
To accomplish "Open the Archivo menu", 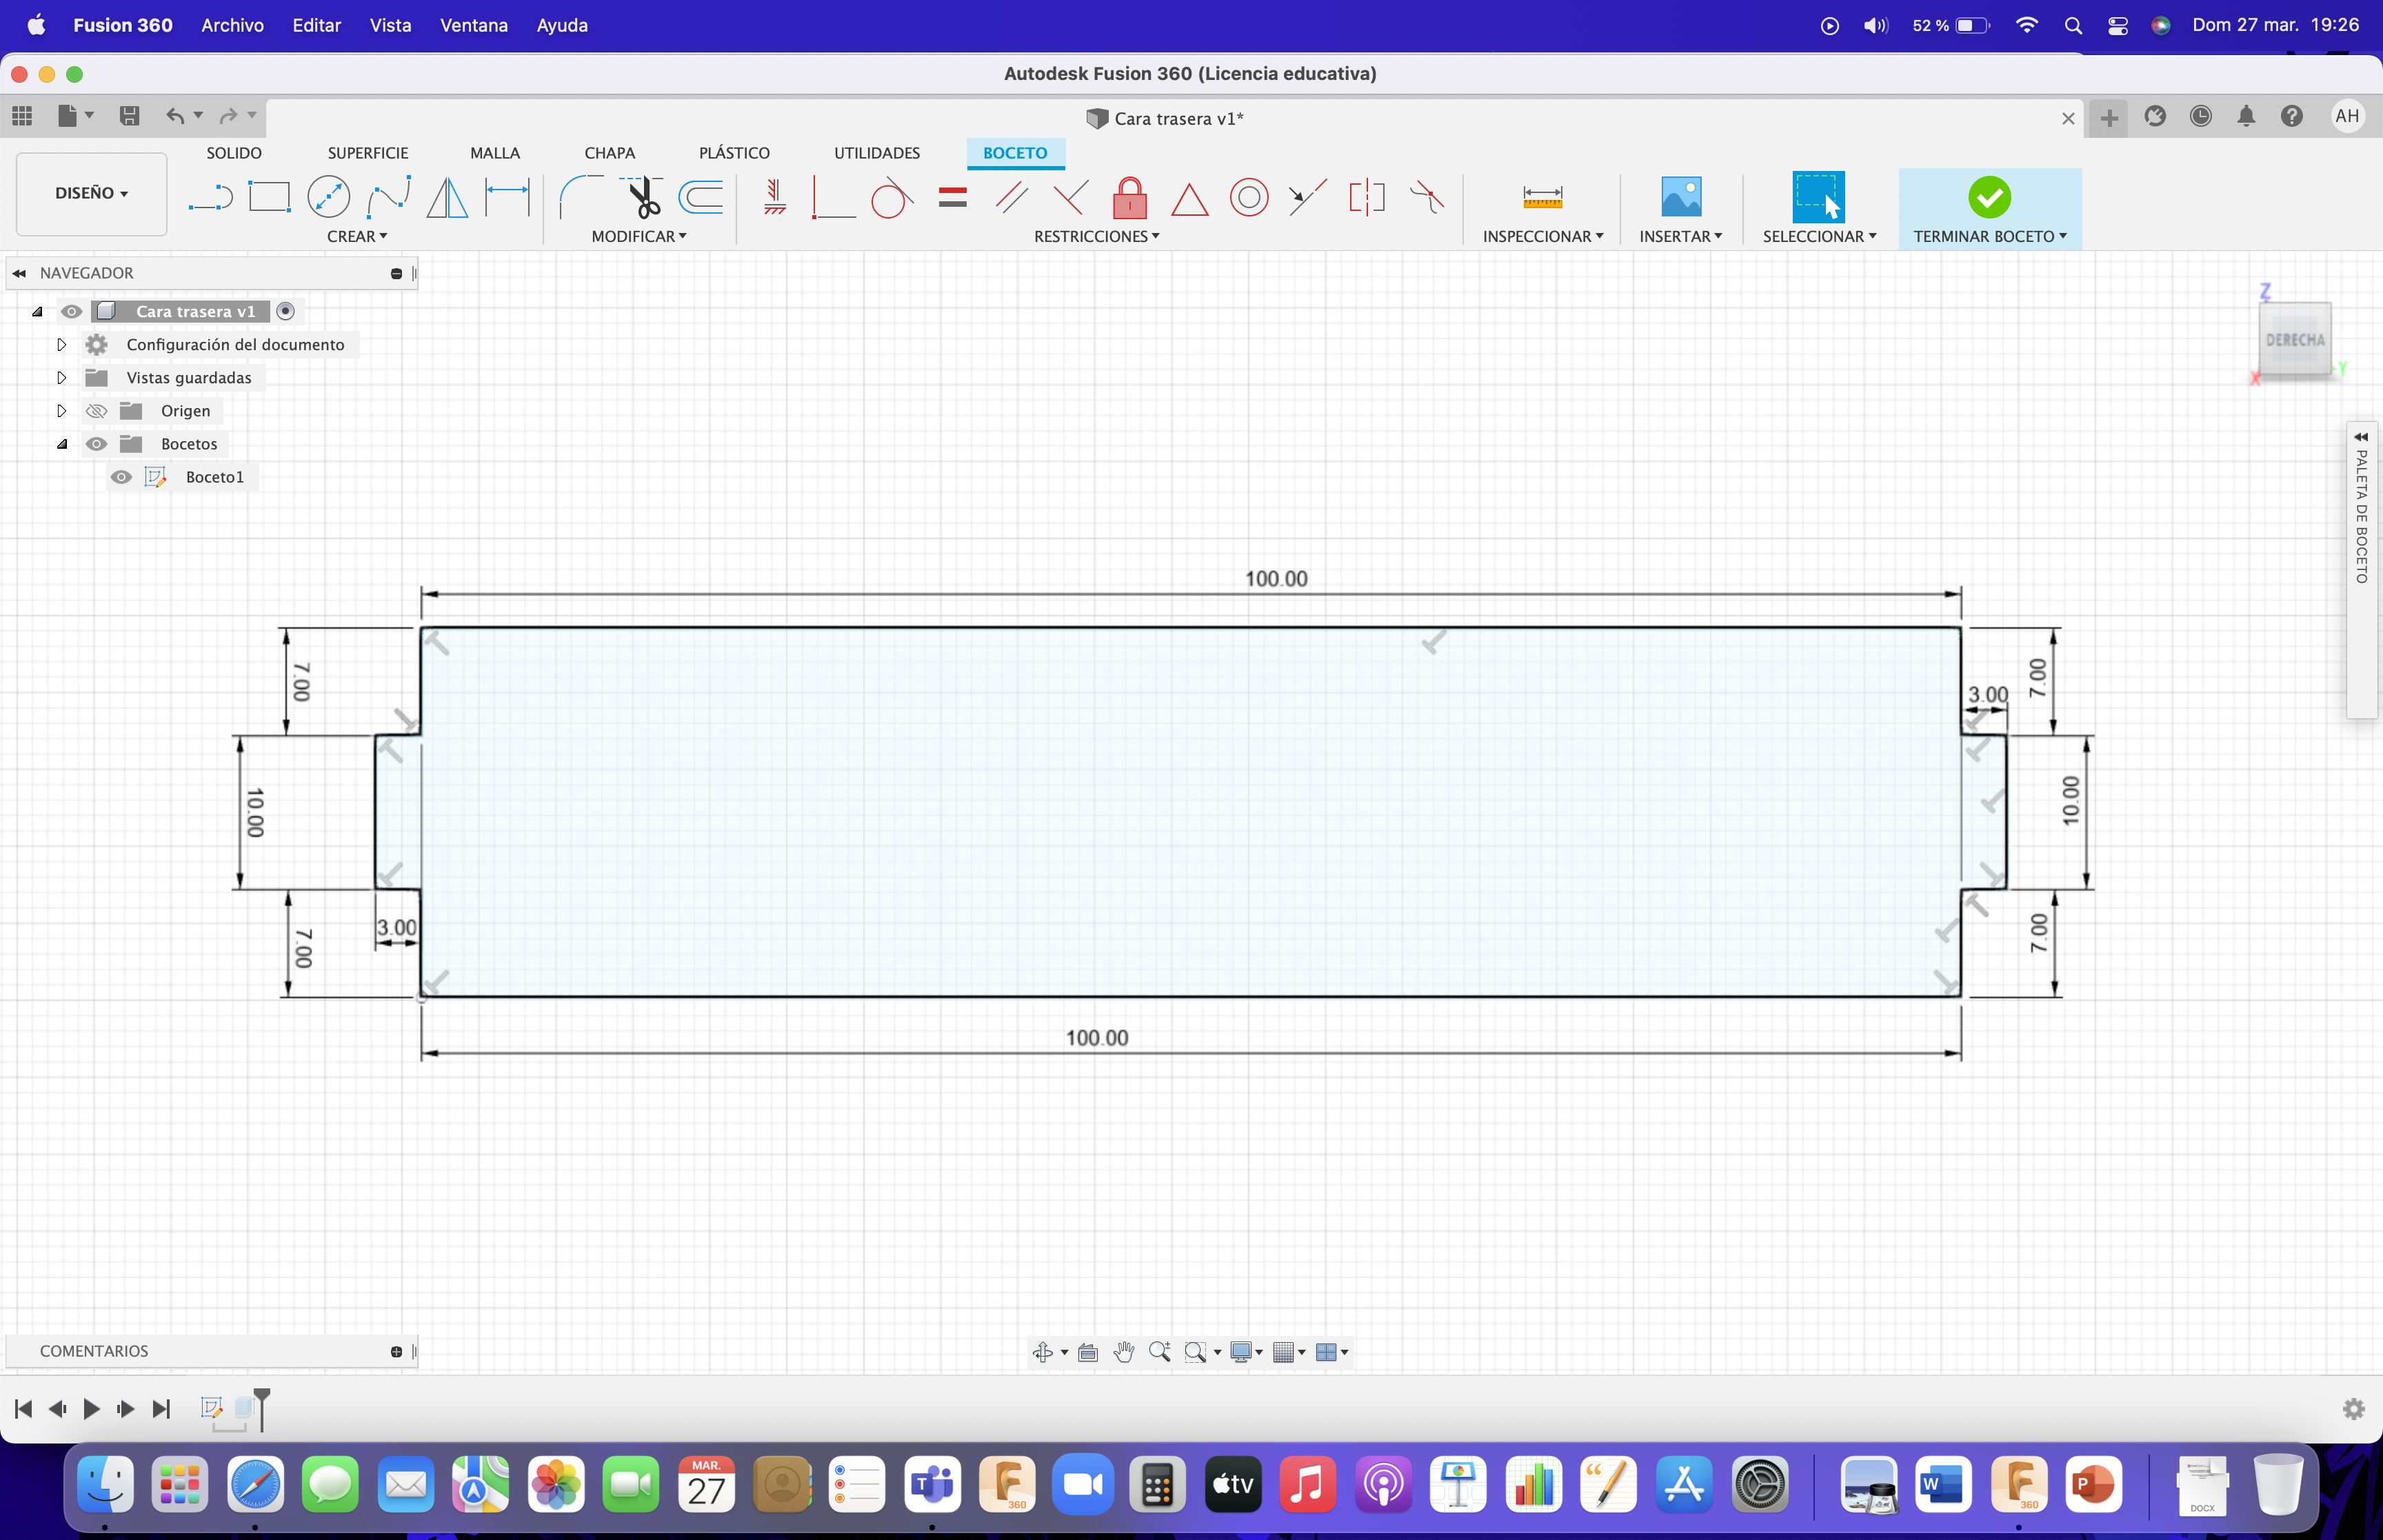I will pyautogui.click(x=232, y=25).
